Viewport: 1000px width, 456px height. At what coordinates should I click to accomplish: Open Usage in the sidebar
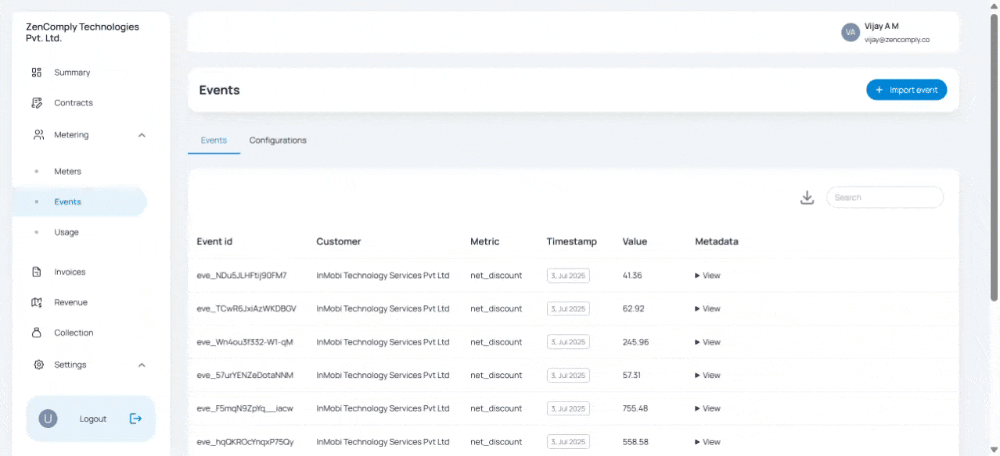[66, 232]
